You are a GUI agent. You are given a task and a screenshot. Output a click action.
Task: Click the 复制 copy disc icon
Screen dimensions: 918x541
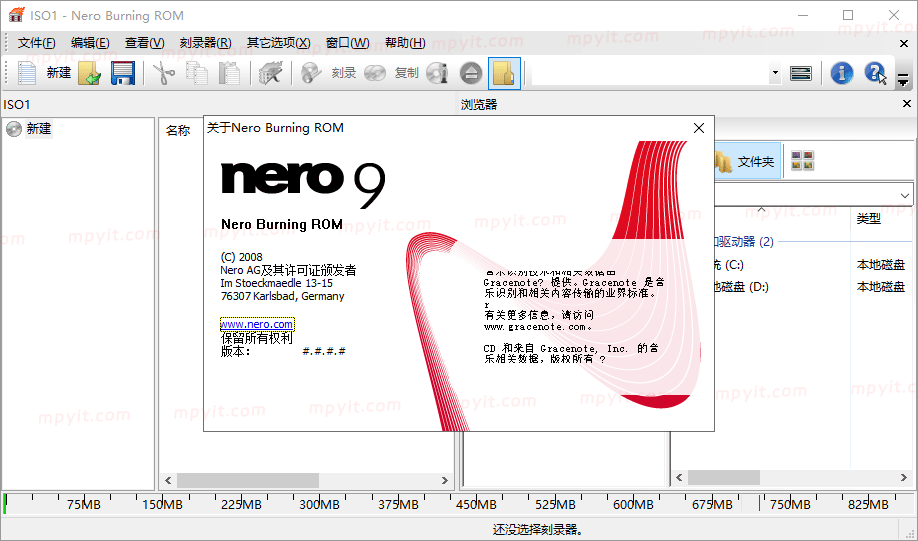point(375,73)
